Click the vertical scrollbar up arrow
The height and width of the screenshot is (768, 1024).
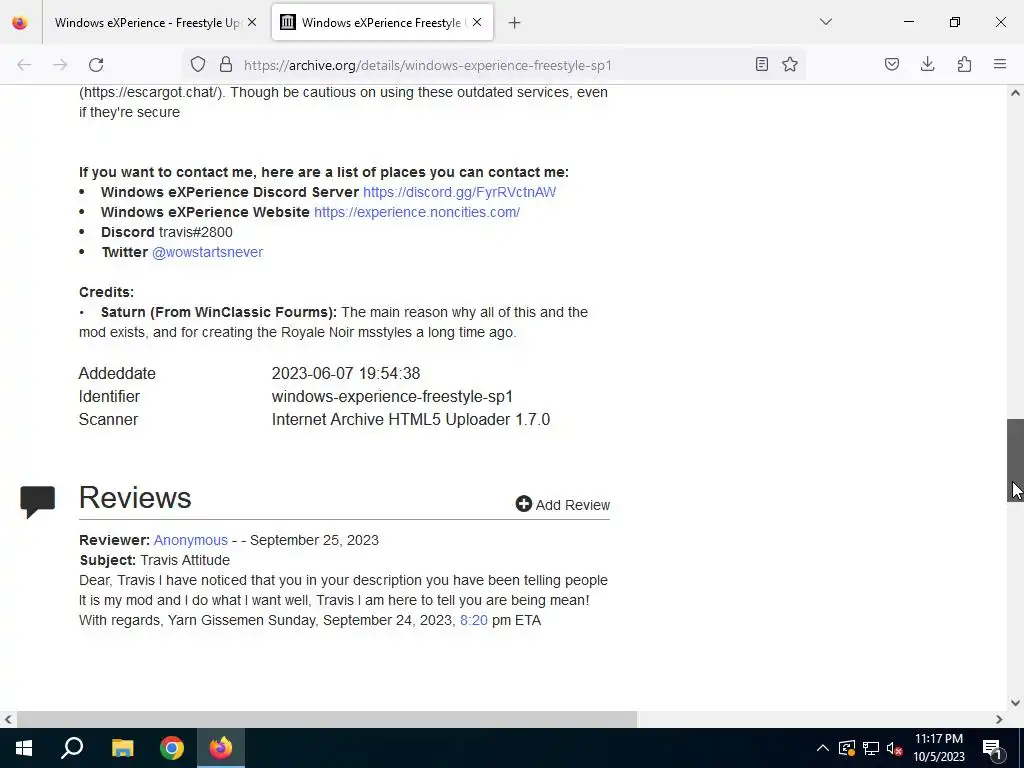click(x=1016, y=93)
